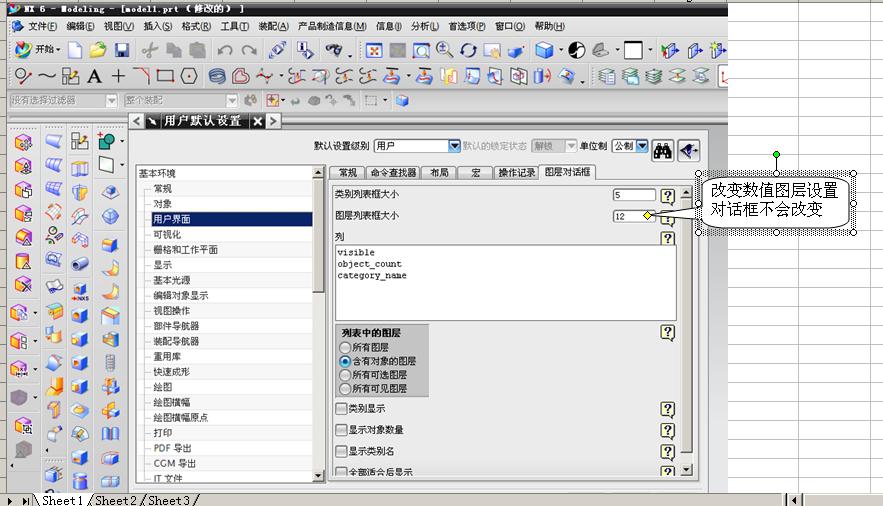This screenshot has height=506, width=883.
Task: Select the 所有图层 radio button
Action: coord(345,347)
